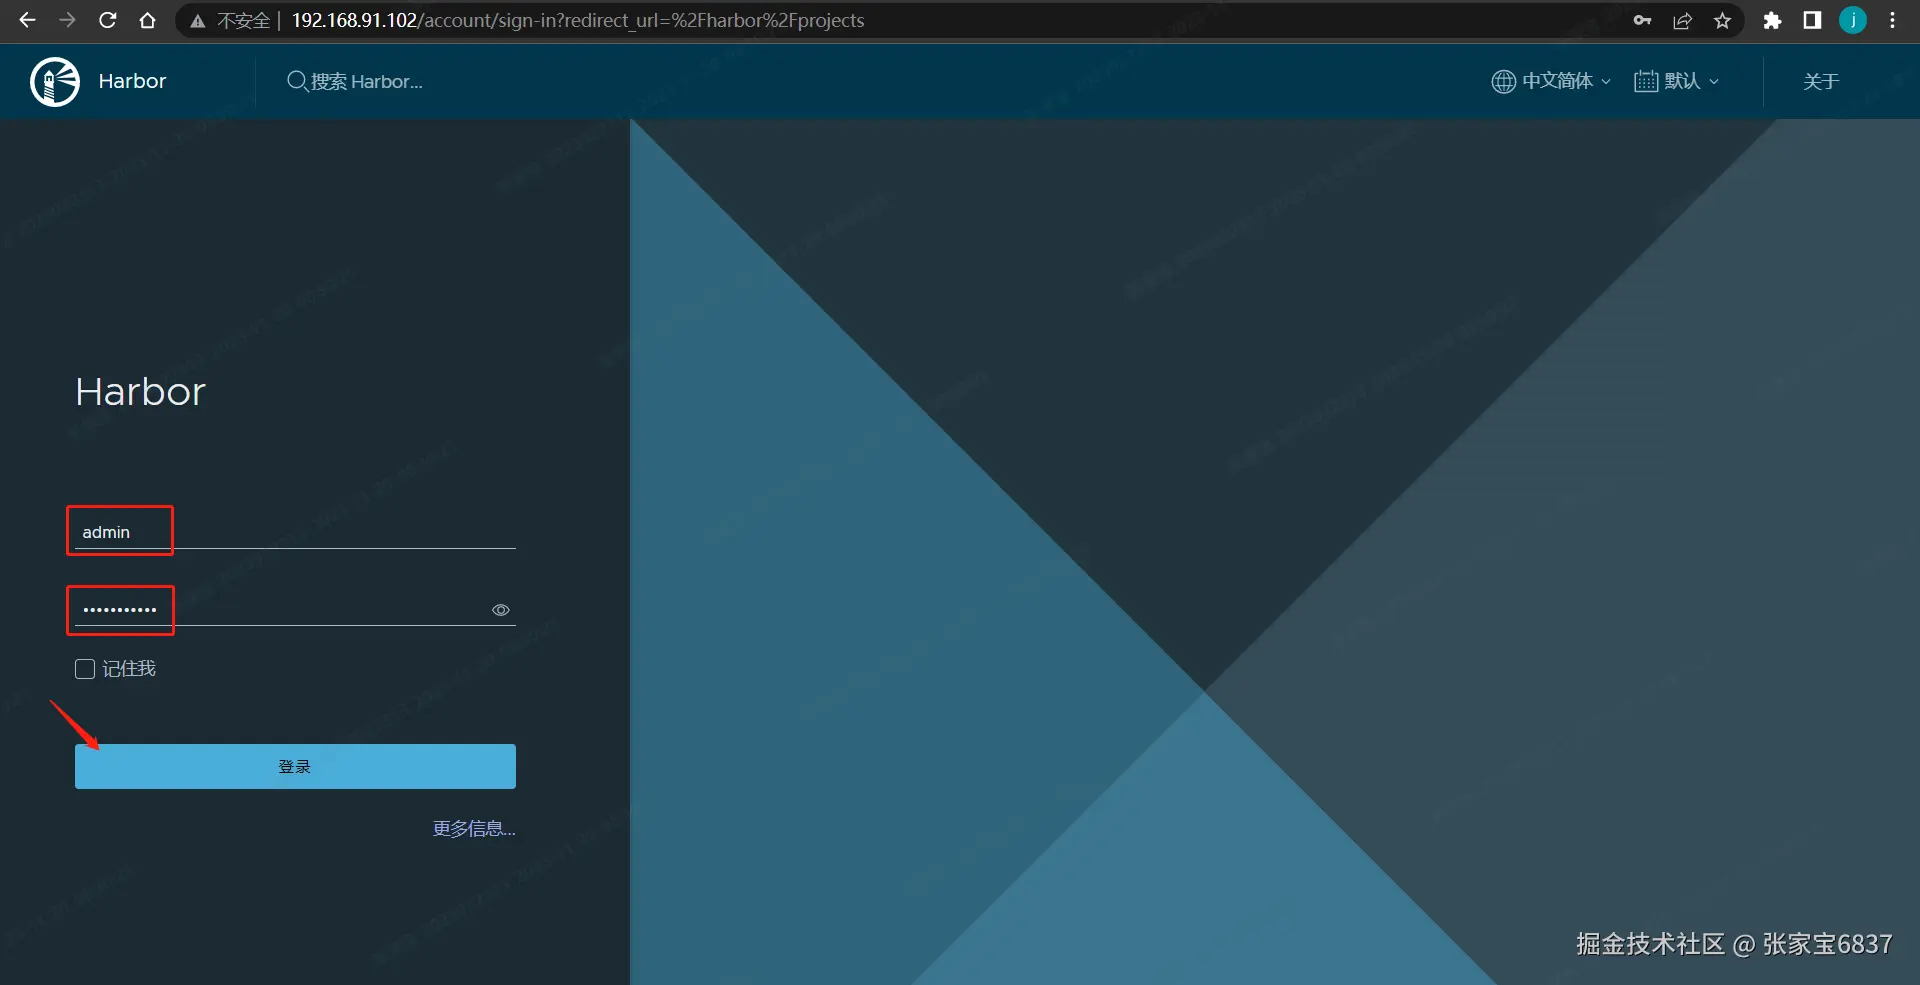The height and width of the screenshot is (985, 1920).
Task: Tick the 记住我 checkbox
Action: point(85,669)
